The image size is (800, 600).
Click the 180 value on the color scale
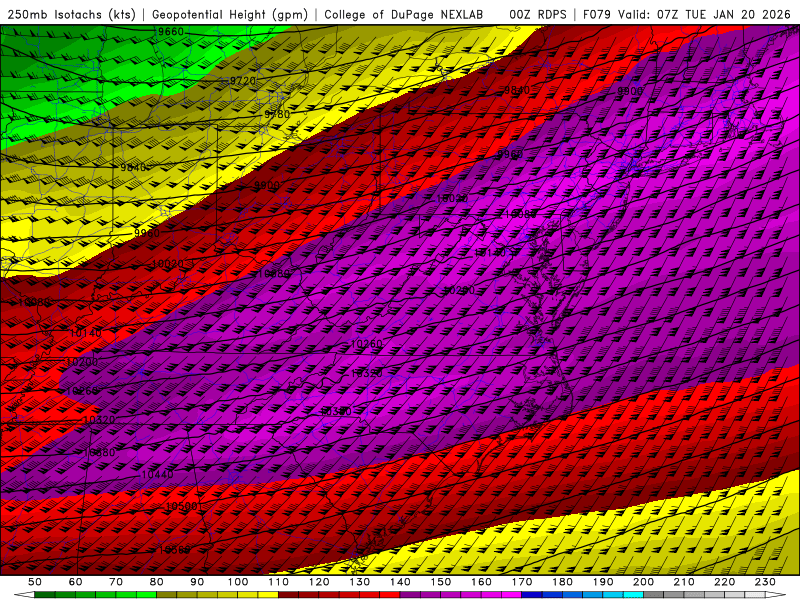click(562, 582)
